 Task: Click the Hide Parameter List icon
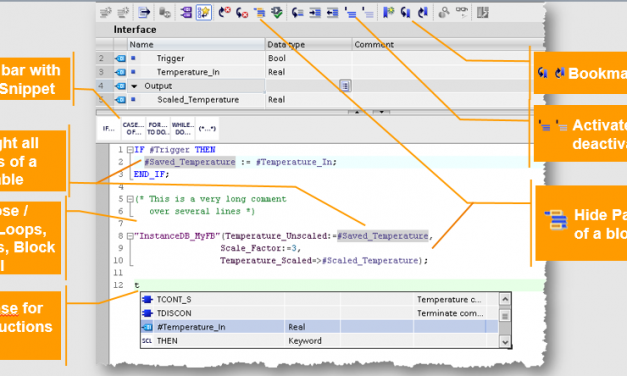(260, 13)
